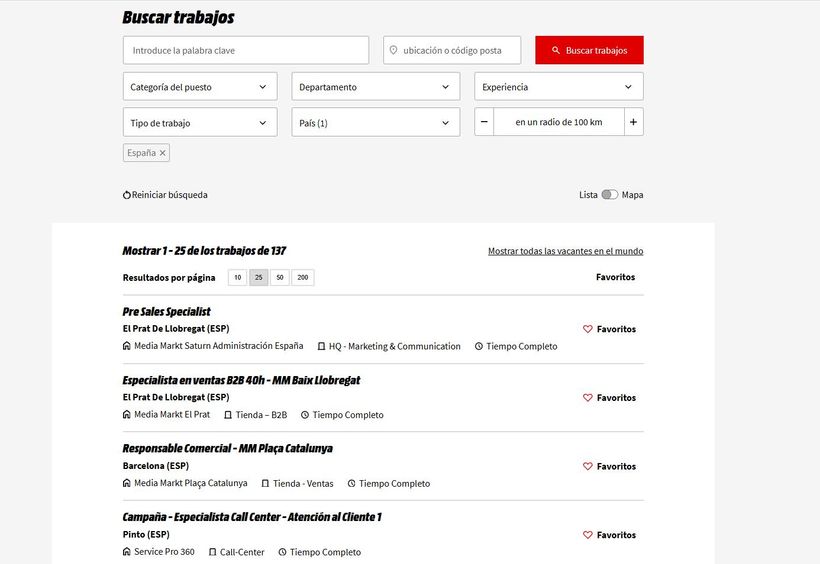Show 200 results per page
820x564 pixels.
click(x=303, y=277)
